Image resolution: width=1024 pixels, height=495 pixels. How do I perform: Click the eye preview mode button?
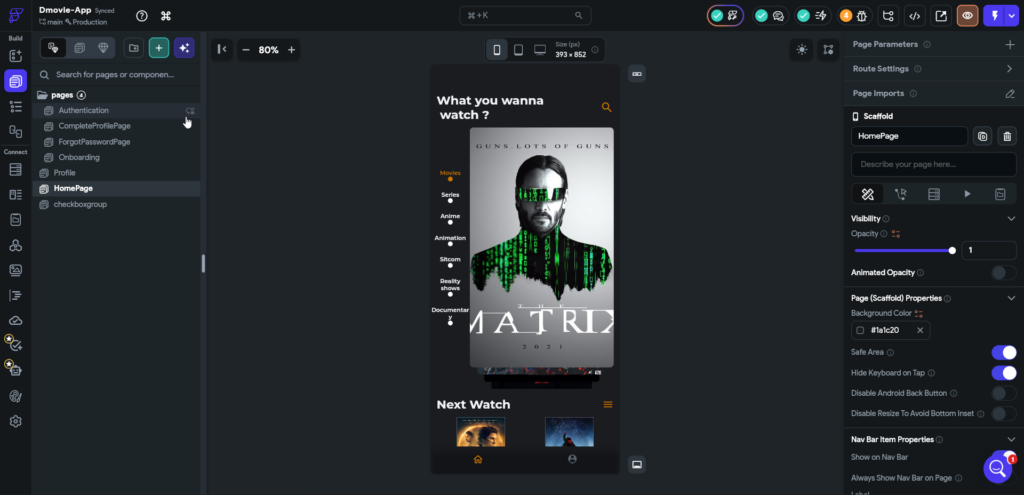coord(967,16)
